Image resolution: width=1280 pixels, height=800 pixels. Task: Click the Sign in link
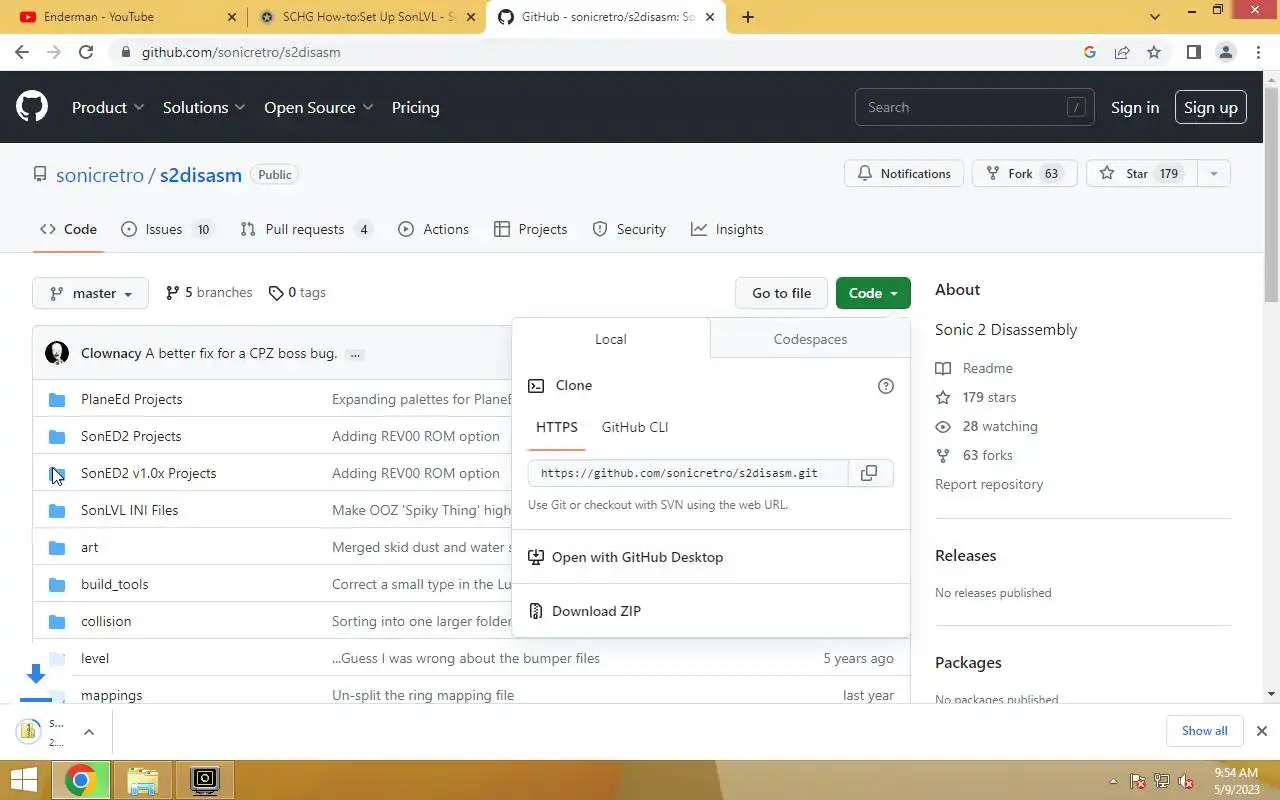click(x=1135, y=107)
